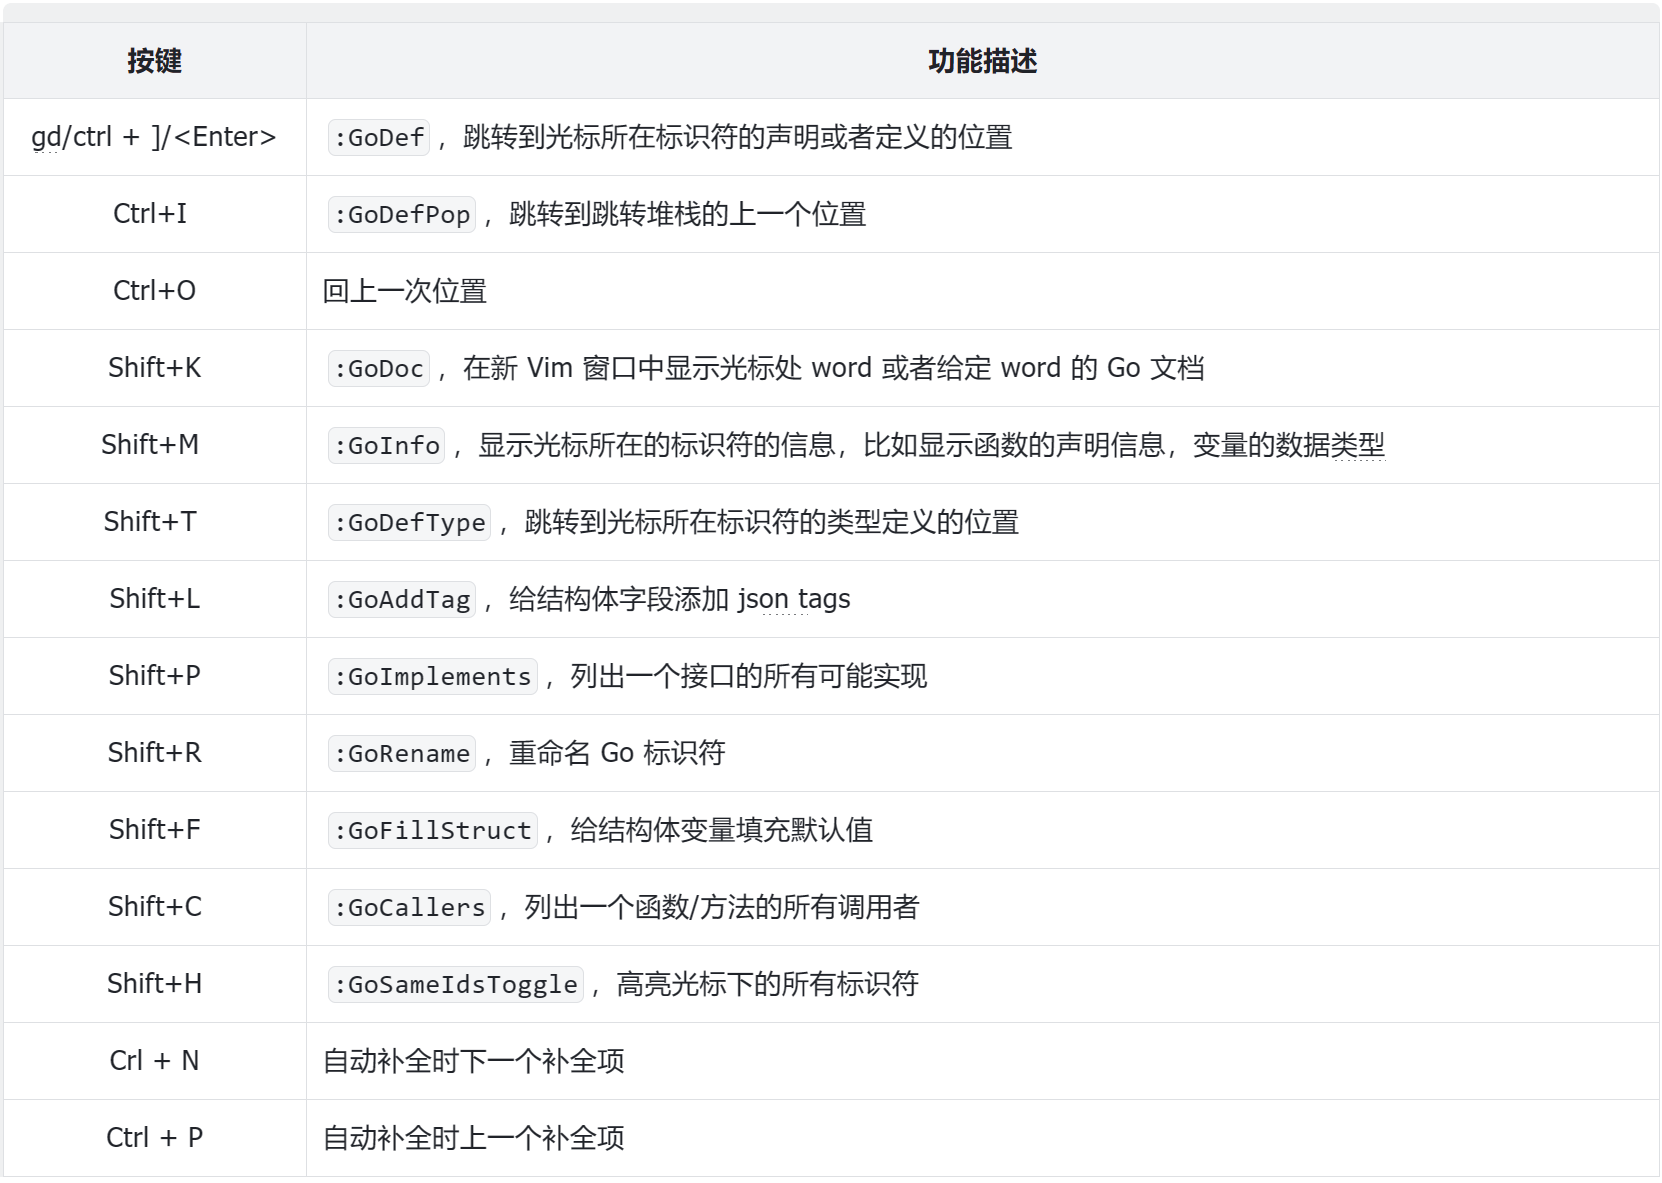This screenshot has height=1183, width=1662.
Task: Click the Ctrl + P key cell
Action: (155, 1138)
